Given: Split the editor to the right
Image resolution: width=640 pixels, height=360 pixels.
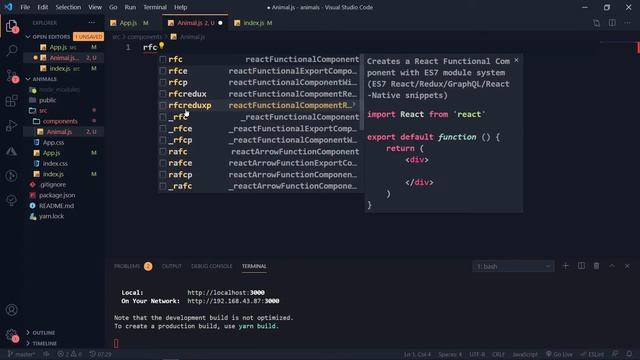Looking at the screenshot, I should [x=612, y=23].
